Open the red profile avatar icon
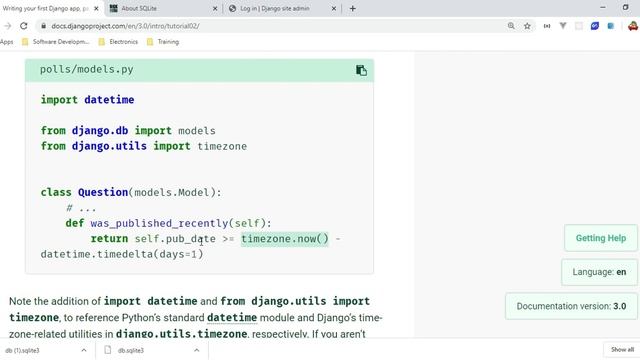This screenshot has height=360, width=640. pos(633,26)
